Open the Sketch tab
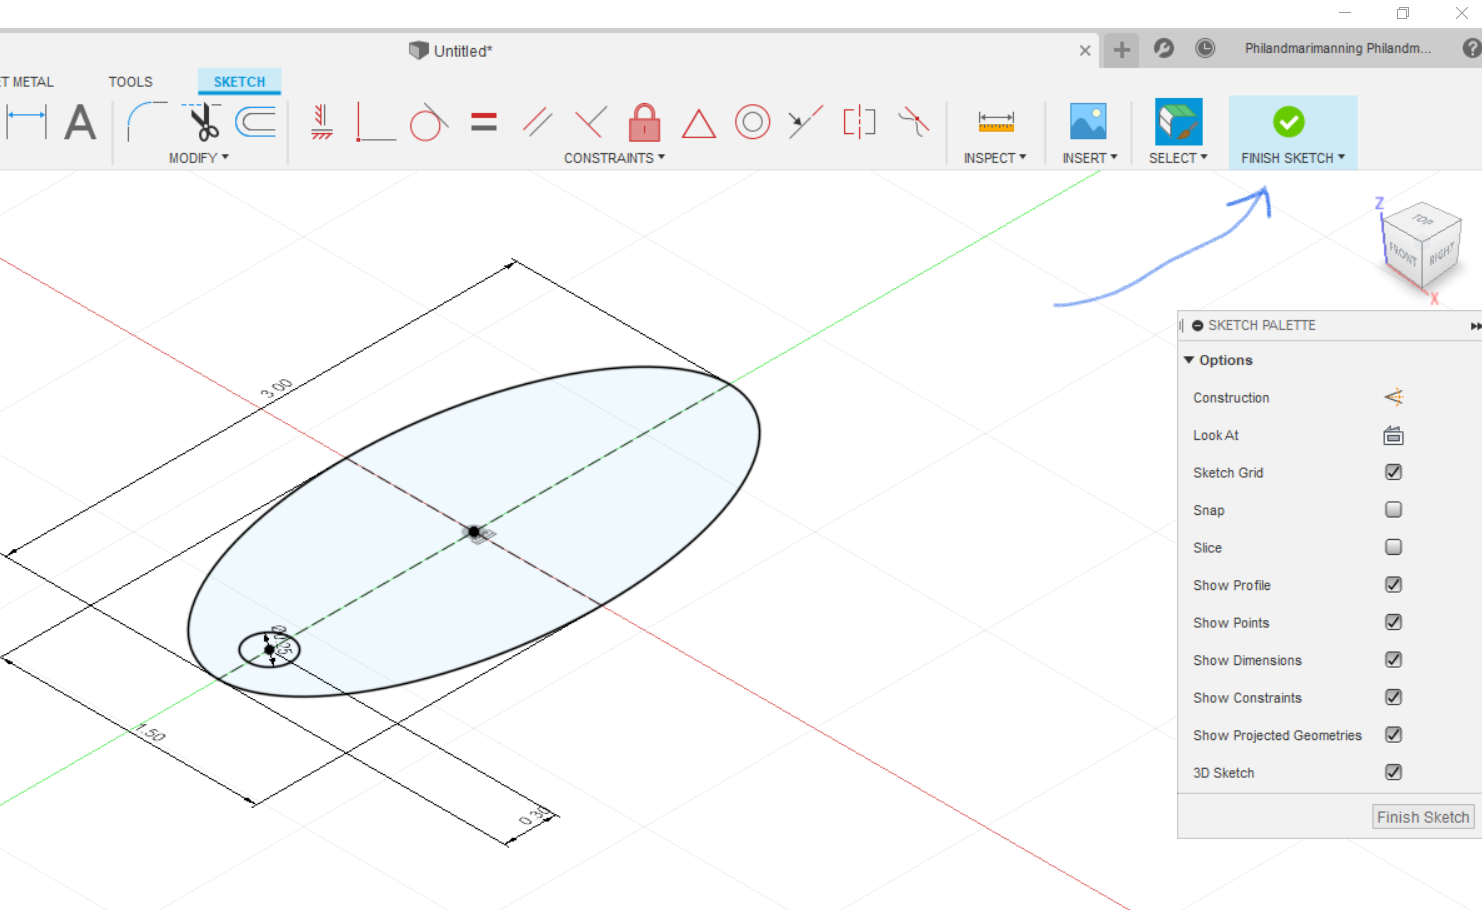Screen dimensions: 1482x910 239,81
